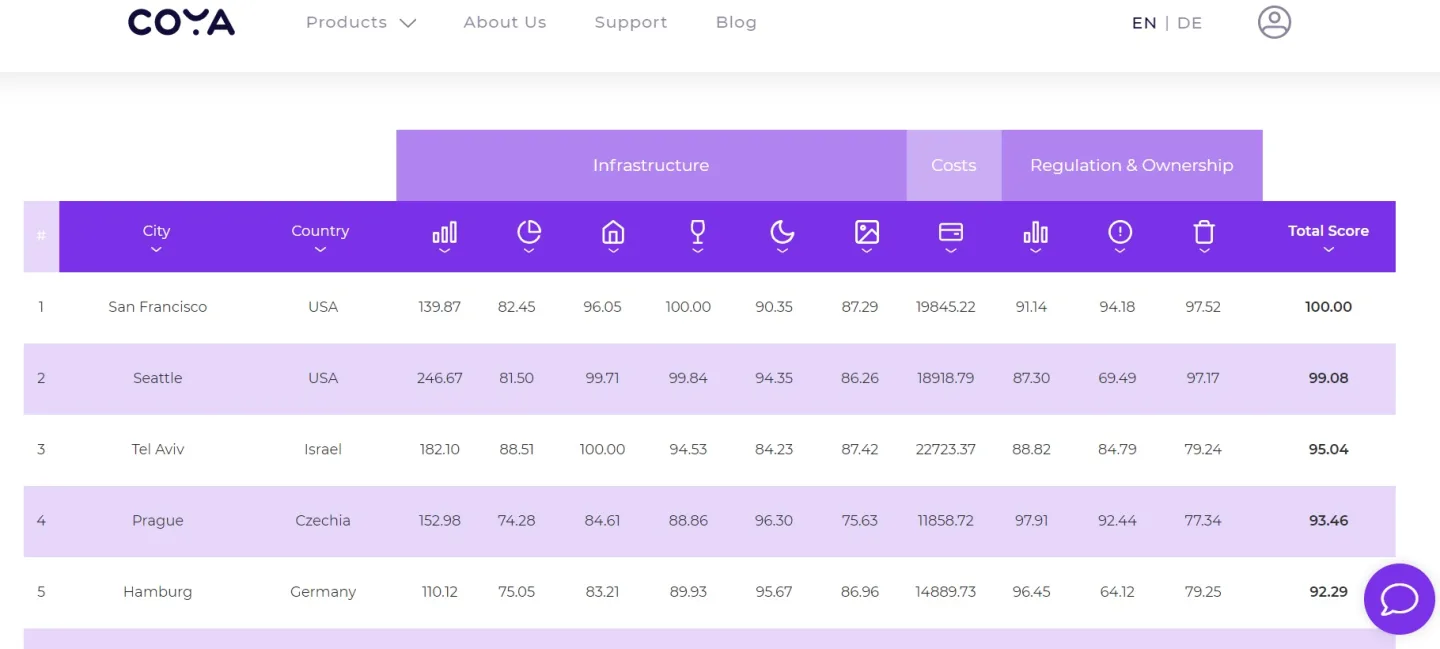Click the 18918.79 cost value
Screen dimensions: 1440x649
click(x=946, y=378)
